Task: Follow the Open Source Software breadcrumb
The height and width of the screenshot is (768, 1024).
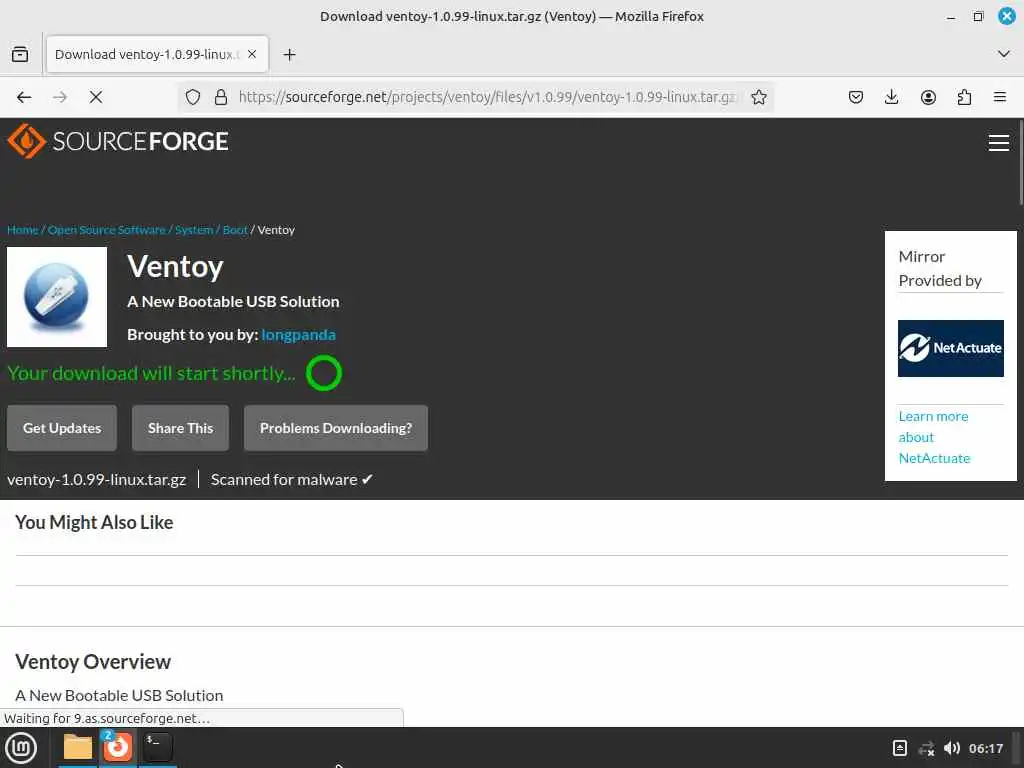Action: 106,230
